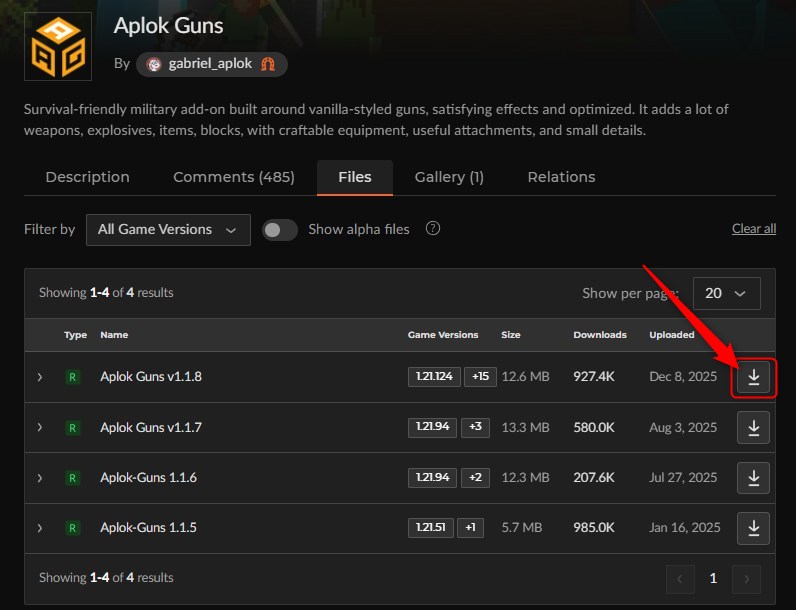
Task: Click the release type R badge for v1.1.7
Action: click(x=73, y=428)
